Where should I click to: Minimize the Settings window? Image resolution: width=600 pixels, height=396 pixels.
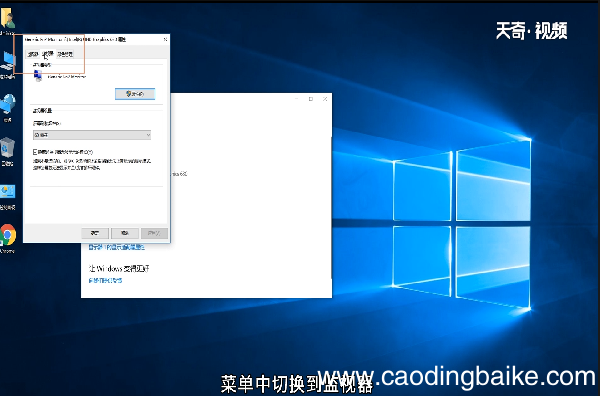tap(297, 99)
